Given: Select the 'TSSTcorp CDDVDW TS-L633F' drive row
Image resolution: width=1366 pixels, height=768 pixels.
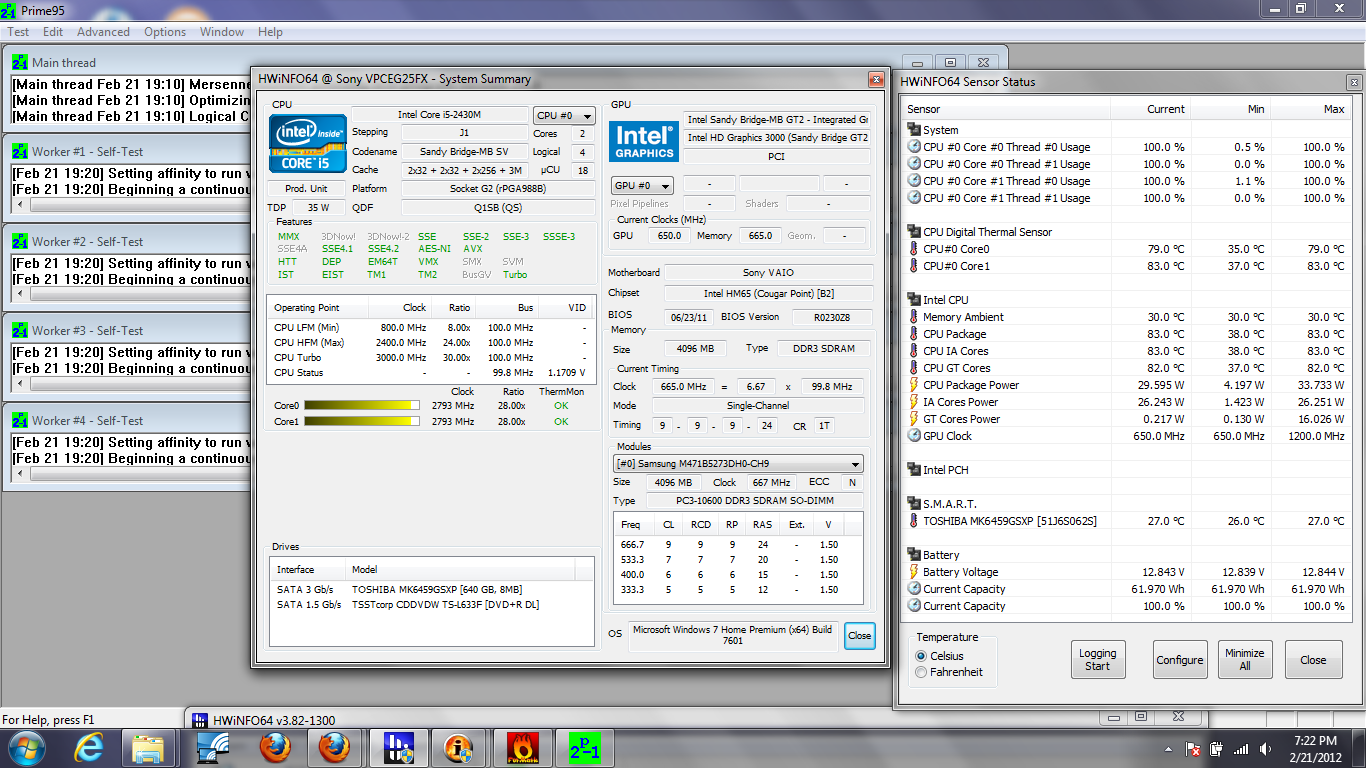Looking at the screenshot, I should tap(432, 605).
